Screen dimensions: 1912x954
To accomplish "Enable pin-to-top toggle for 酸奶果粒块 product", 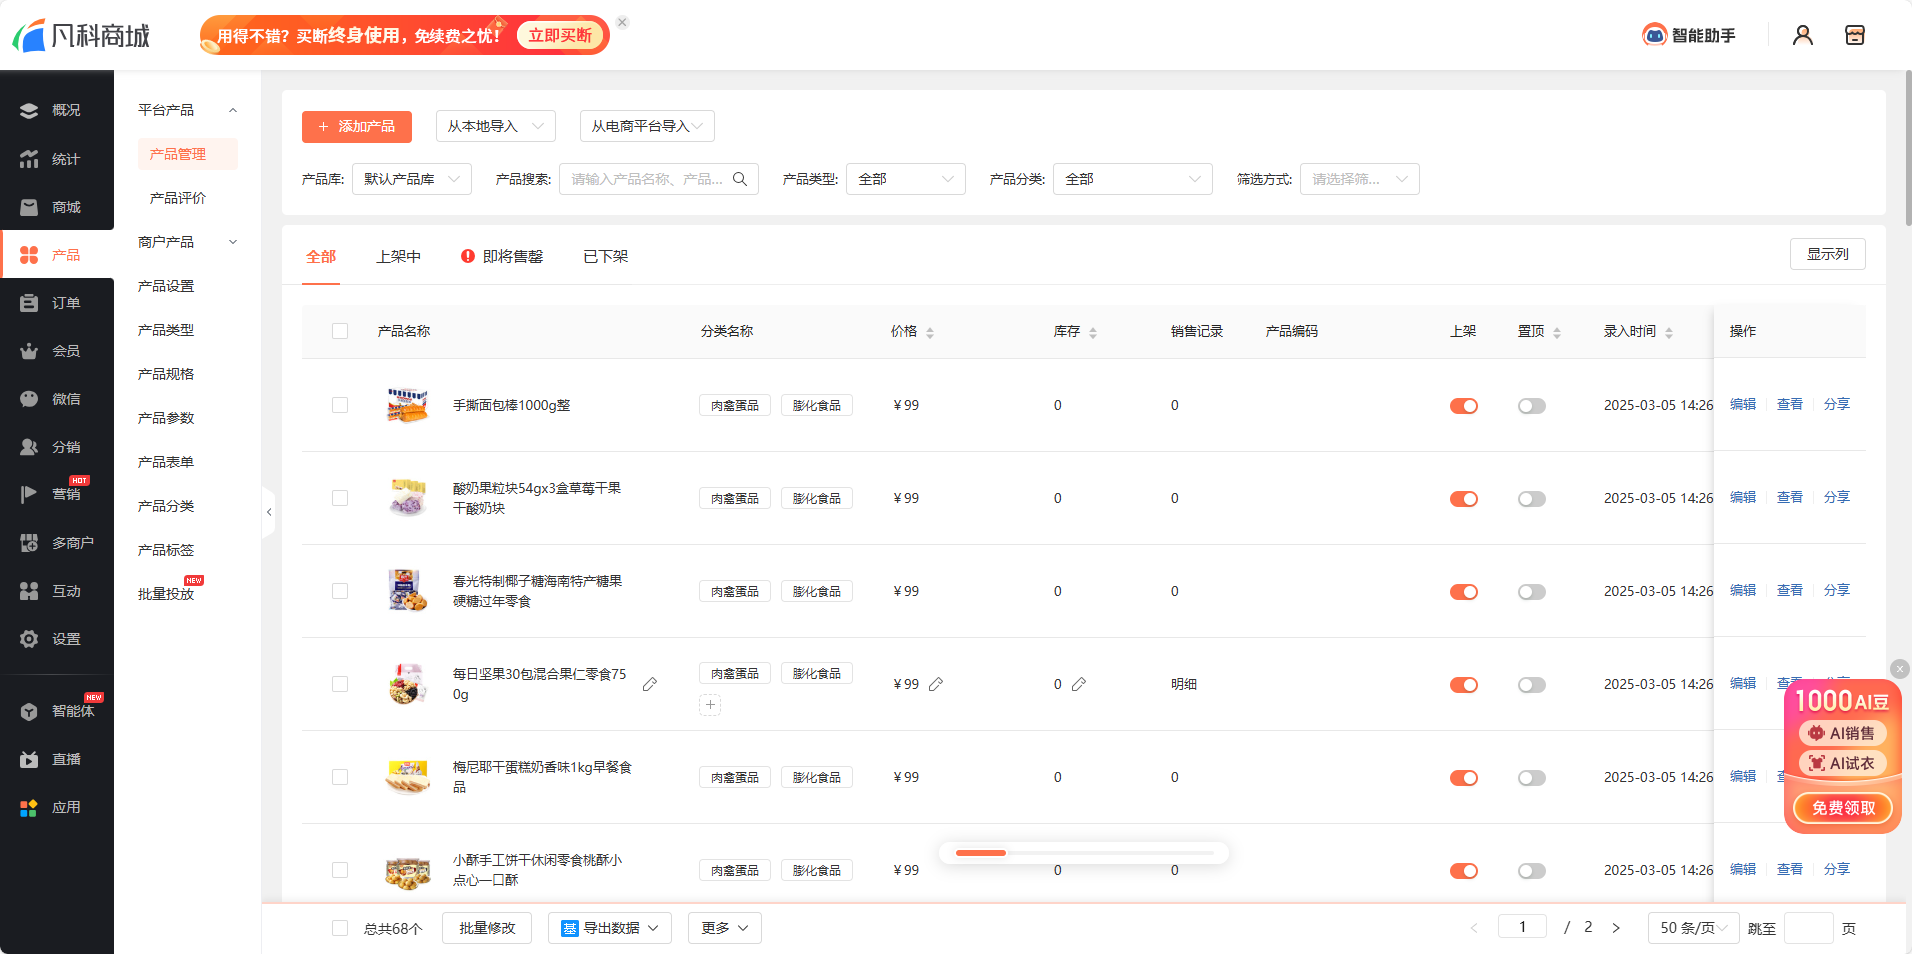I will (x=1531, y=499).
